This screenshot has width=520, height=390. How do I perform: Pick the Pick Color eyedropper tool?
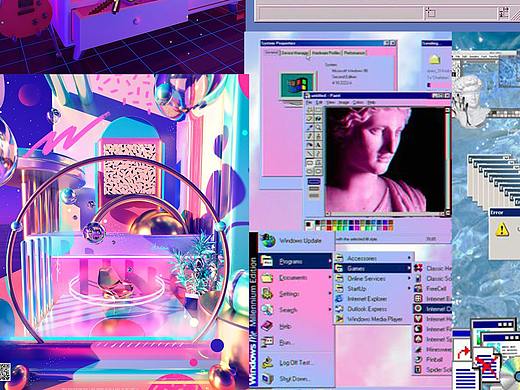point(310,128)
